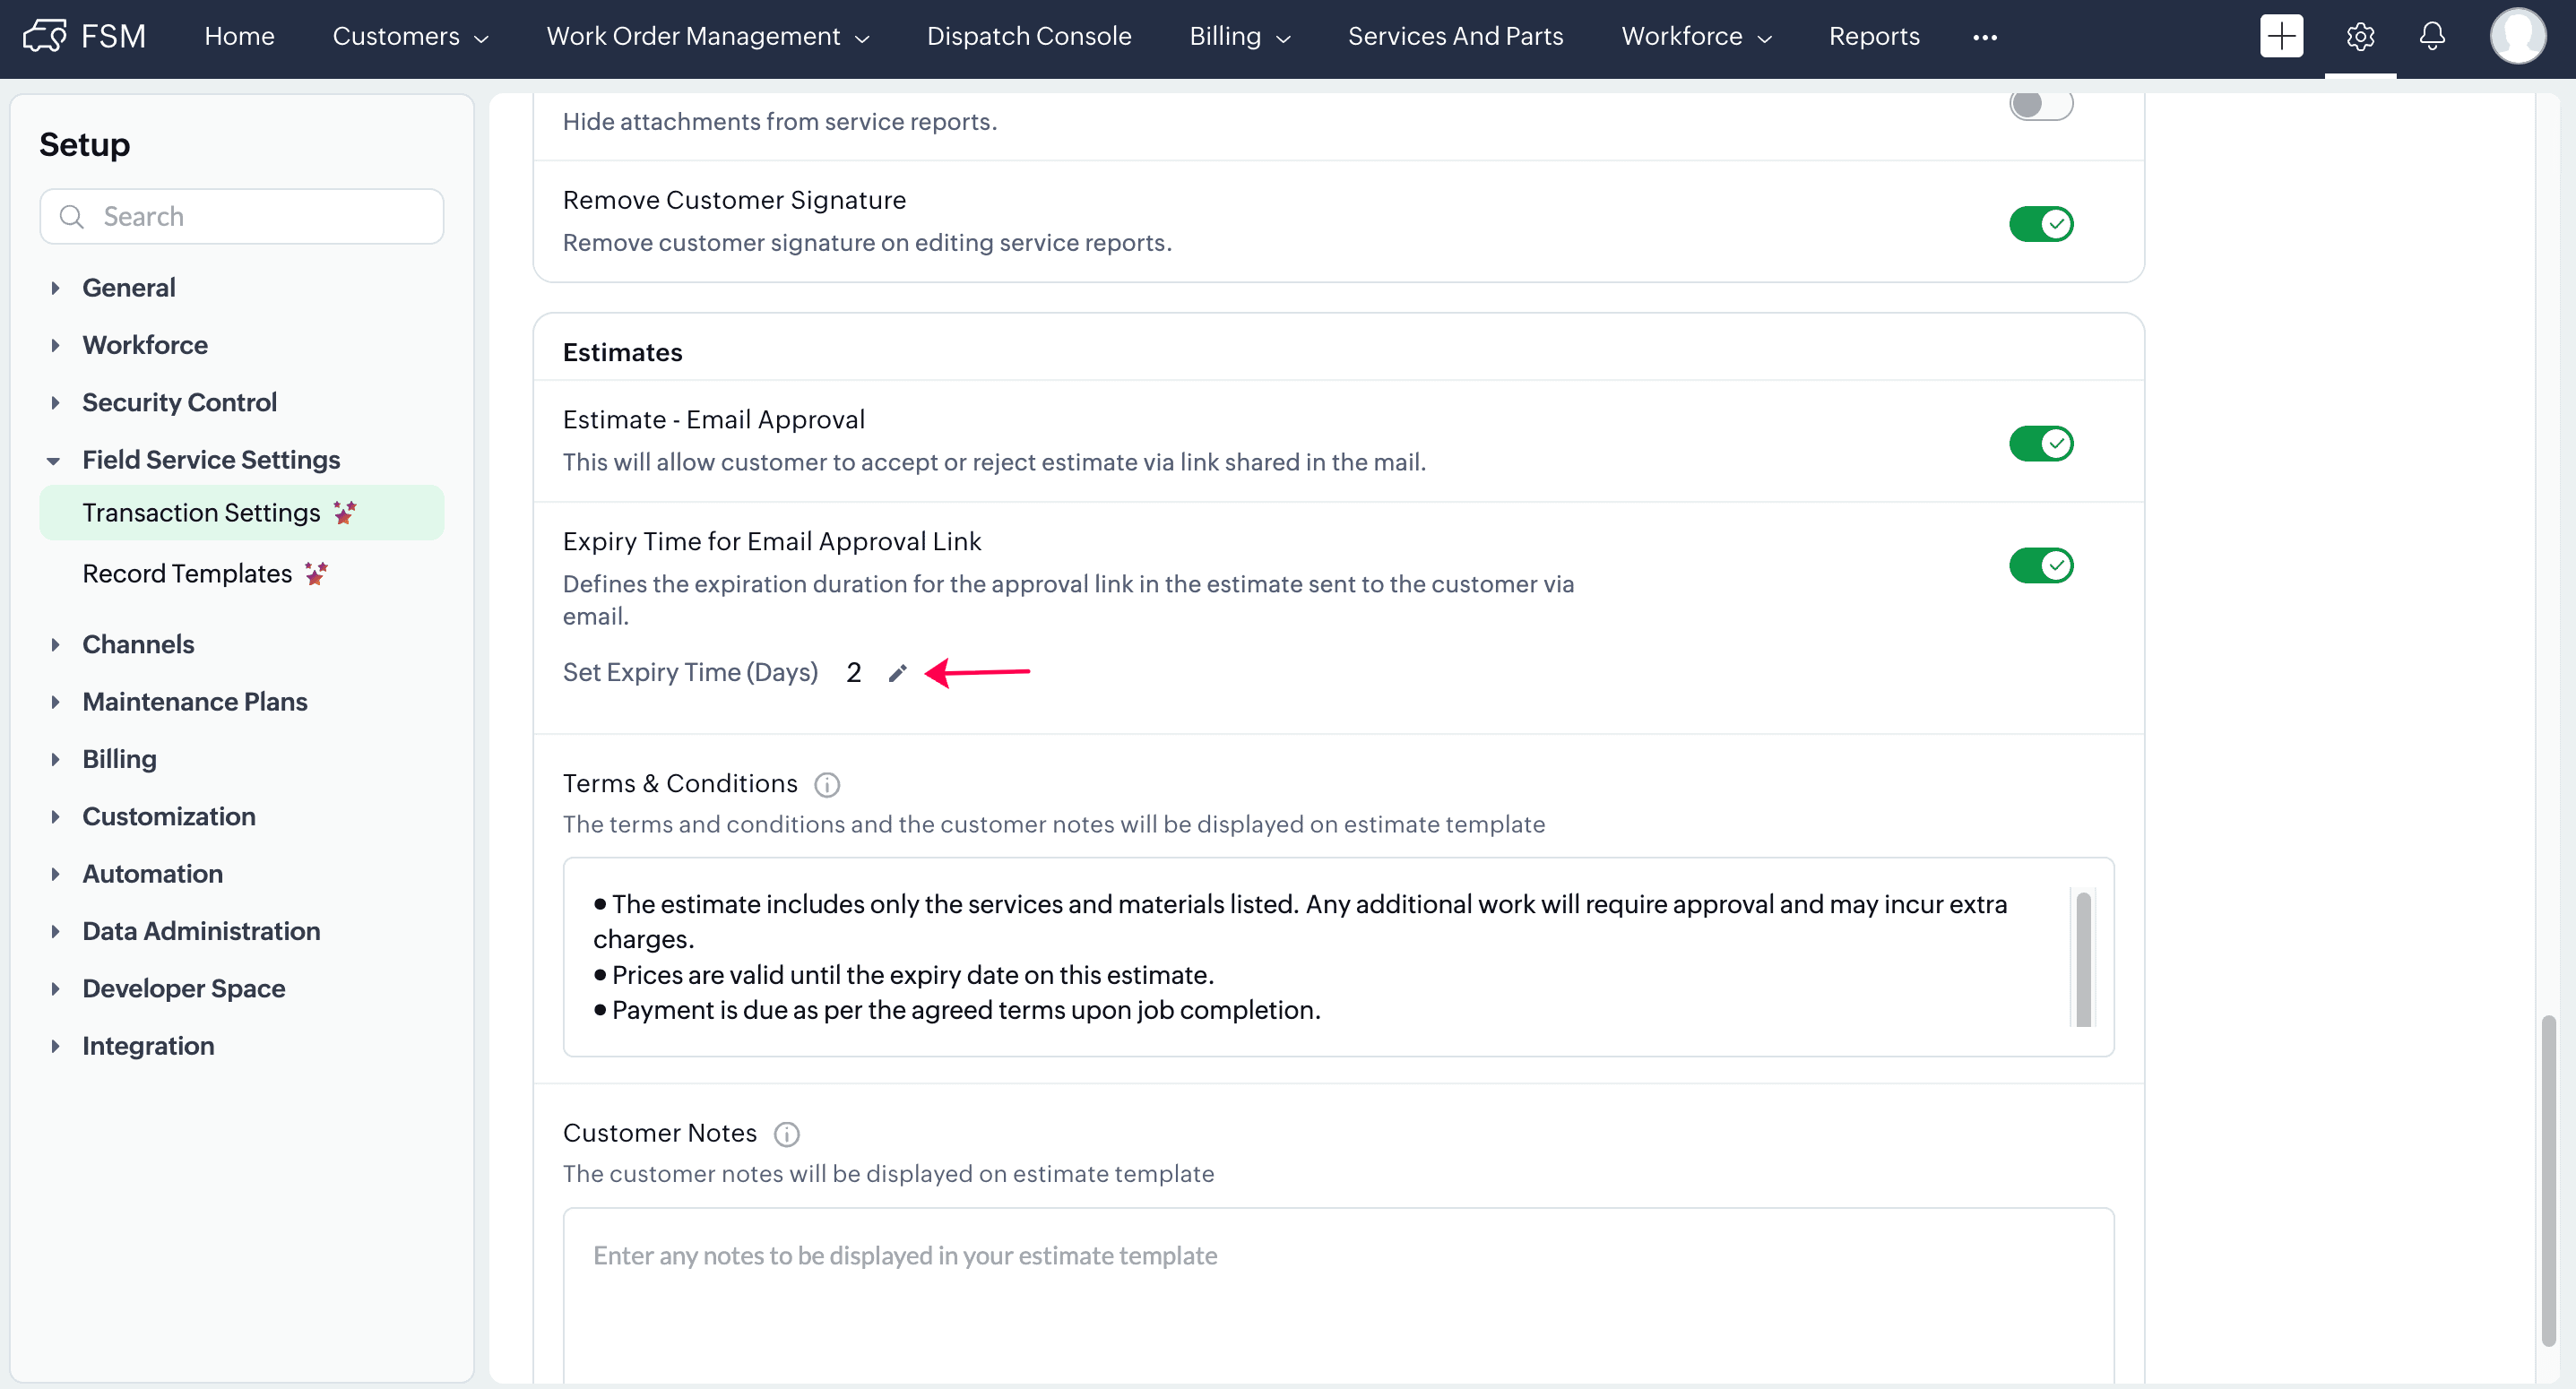This screenshot has height=1389, width=2576.
Task: Open the Work Order Management dropdown
Action: tap(707, 37)
